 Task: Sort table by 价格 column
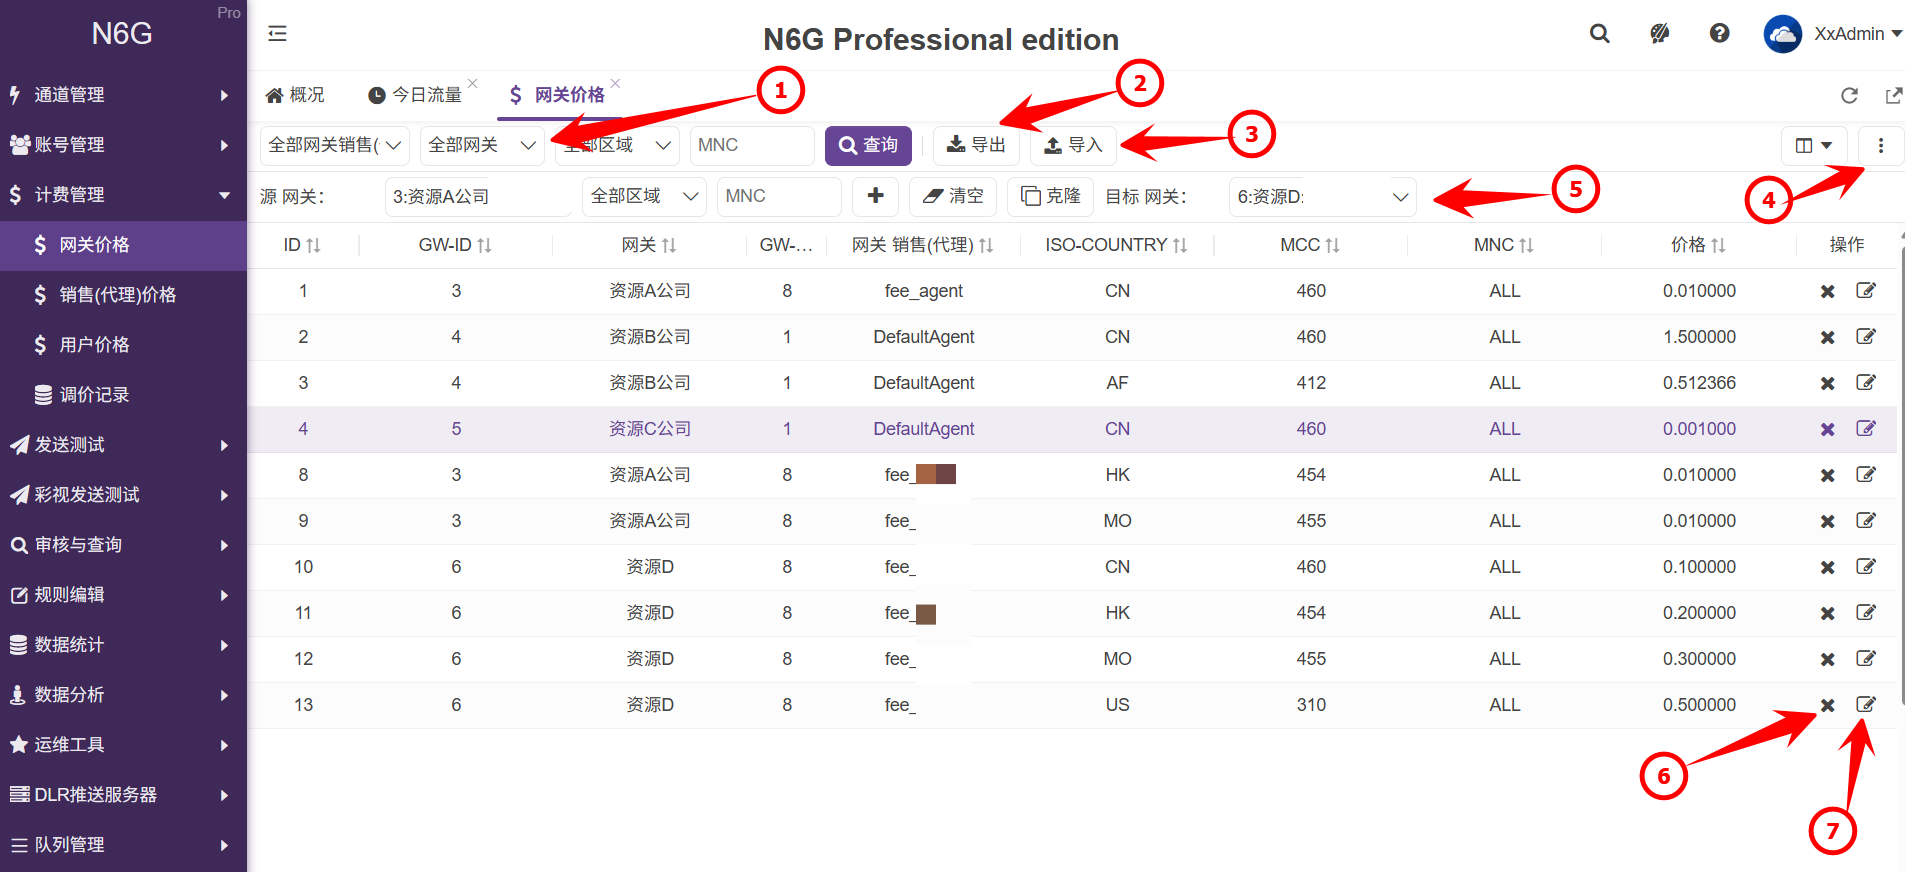click(x=1719, y=245)
